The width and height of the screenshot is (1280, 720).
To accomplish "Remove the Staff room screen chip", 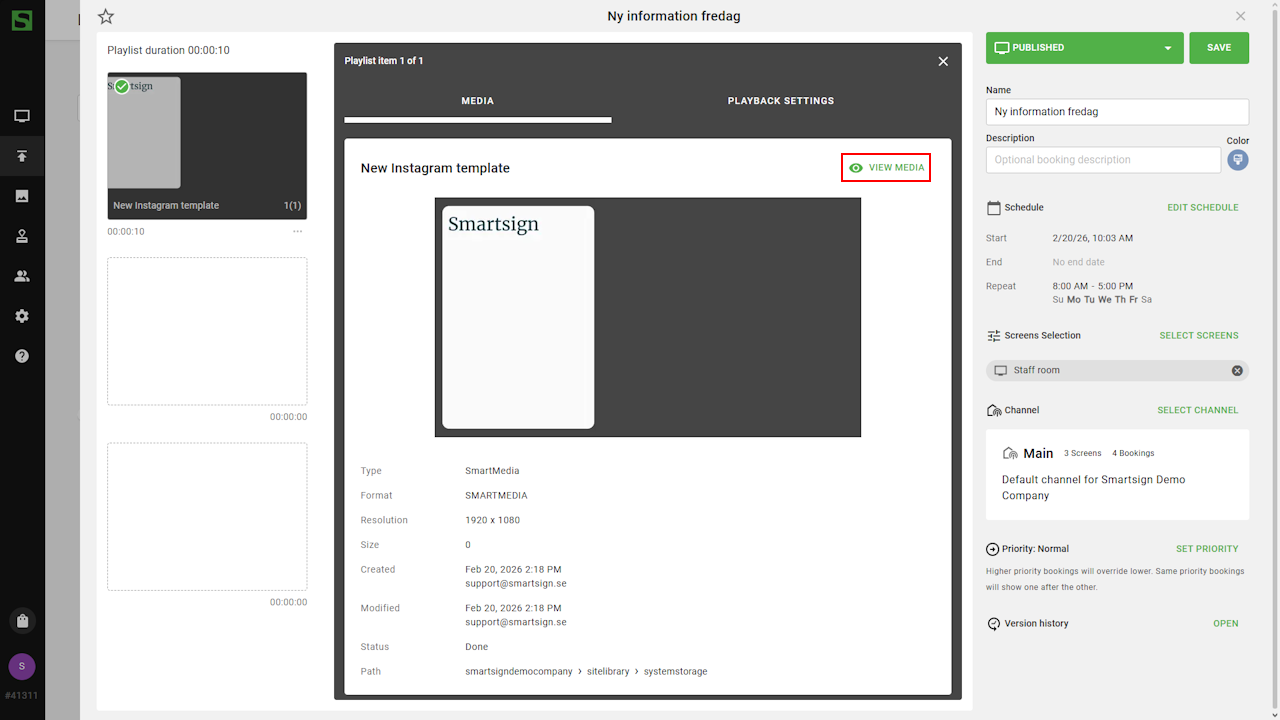I will point(1237,370).
